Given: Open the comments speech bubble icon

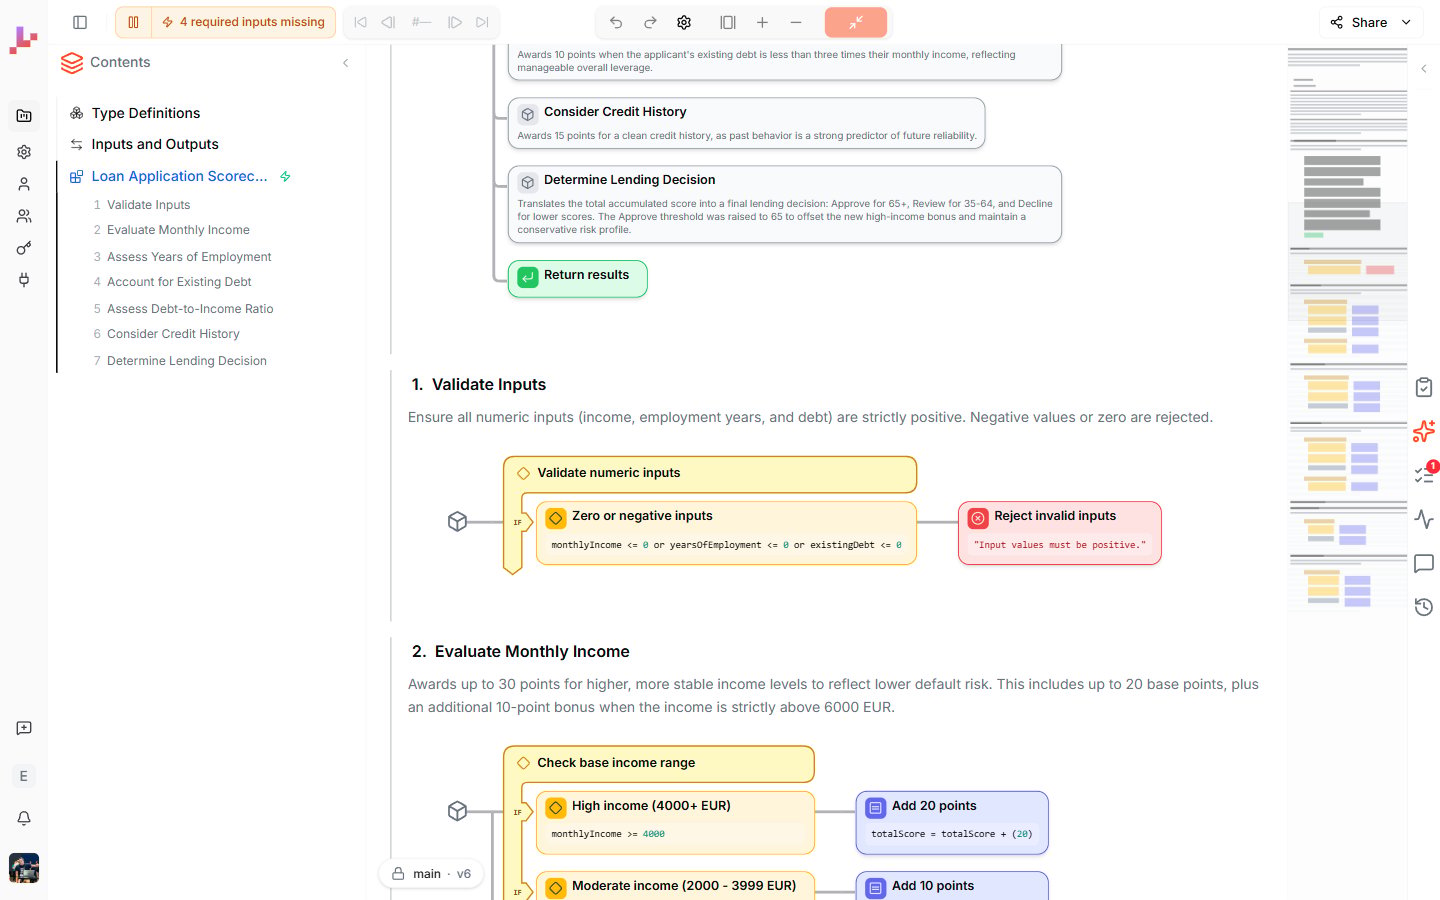Looking at the screenshot, I should [x=1424, y=563].
